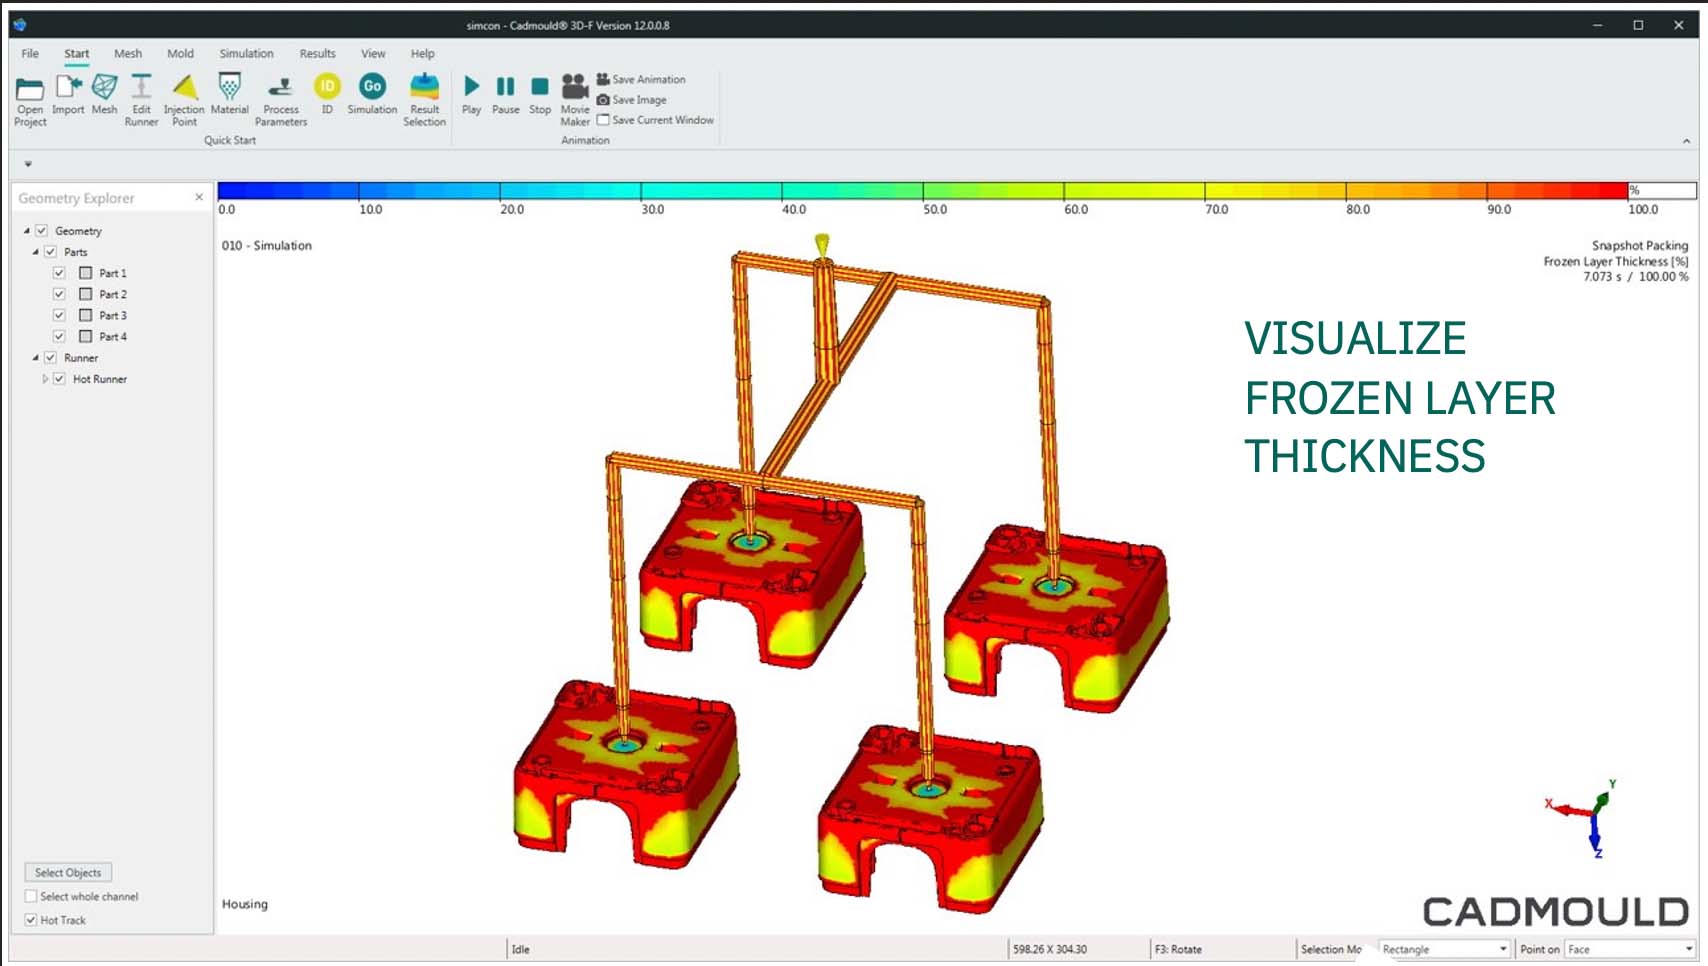Collapse the ribbon with the chevron
The height and width of the screenshot is (966, 1708).
tap(1686, 141)
